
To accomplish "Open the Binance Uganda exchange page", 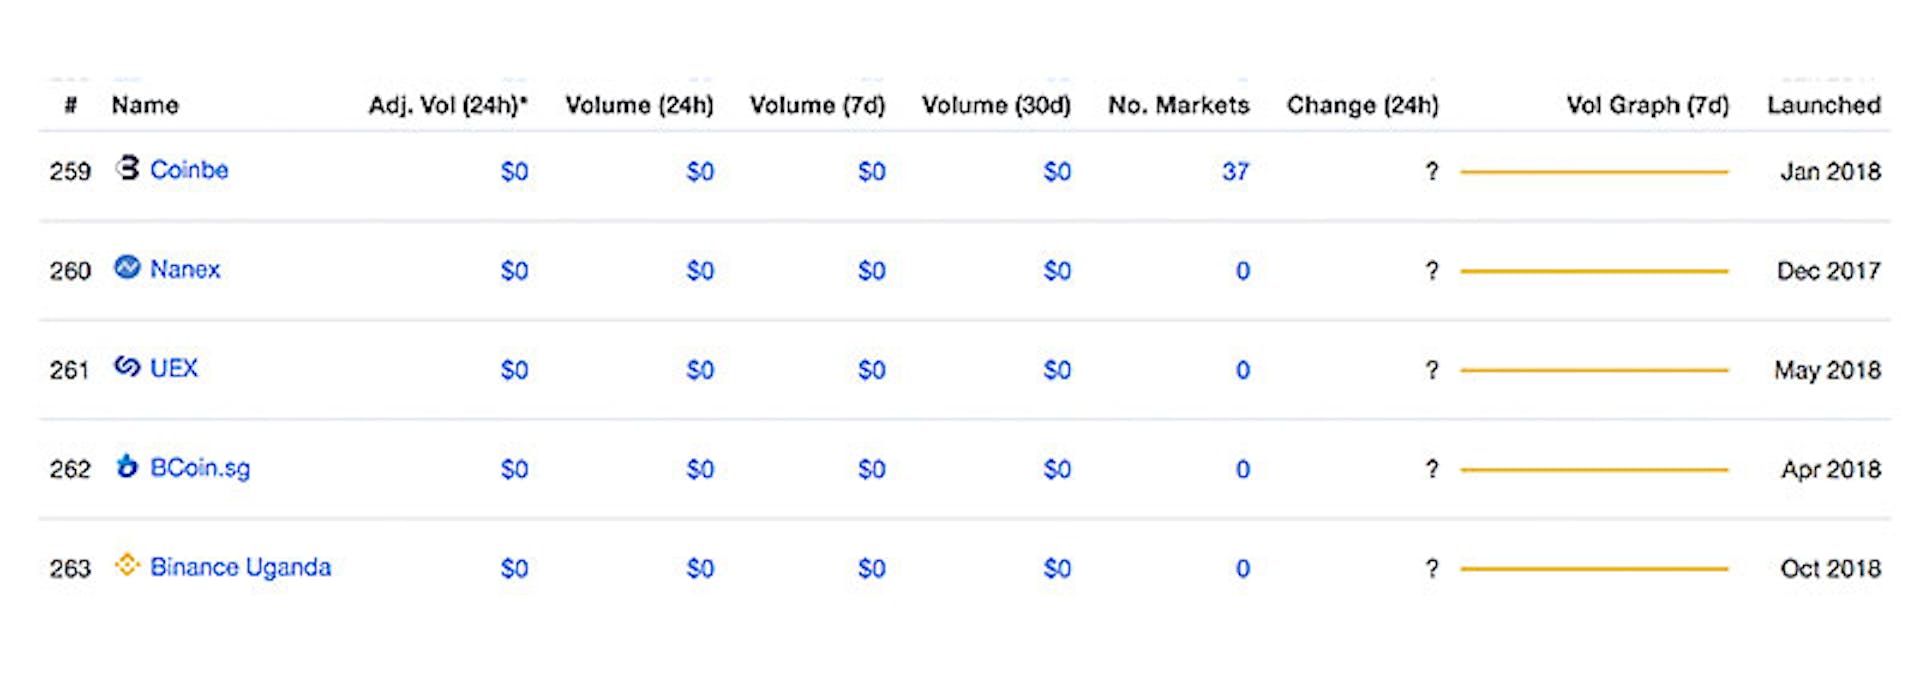I will click(240, 567).
